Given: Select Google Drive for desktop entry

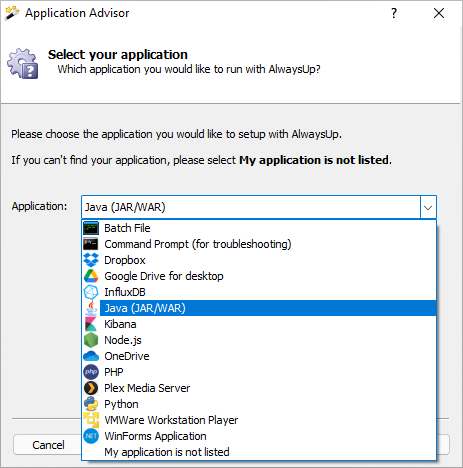Looking at the screenshot, I should [259, 276].
